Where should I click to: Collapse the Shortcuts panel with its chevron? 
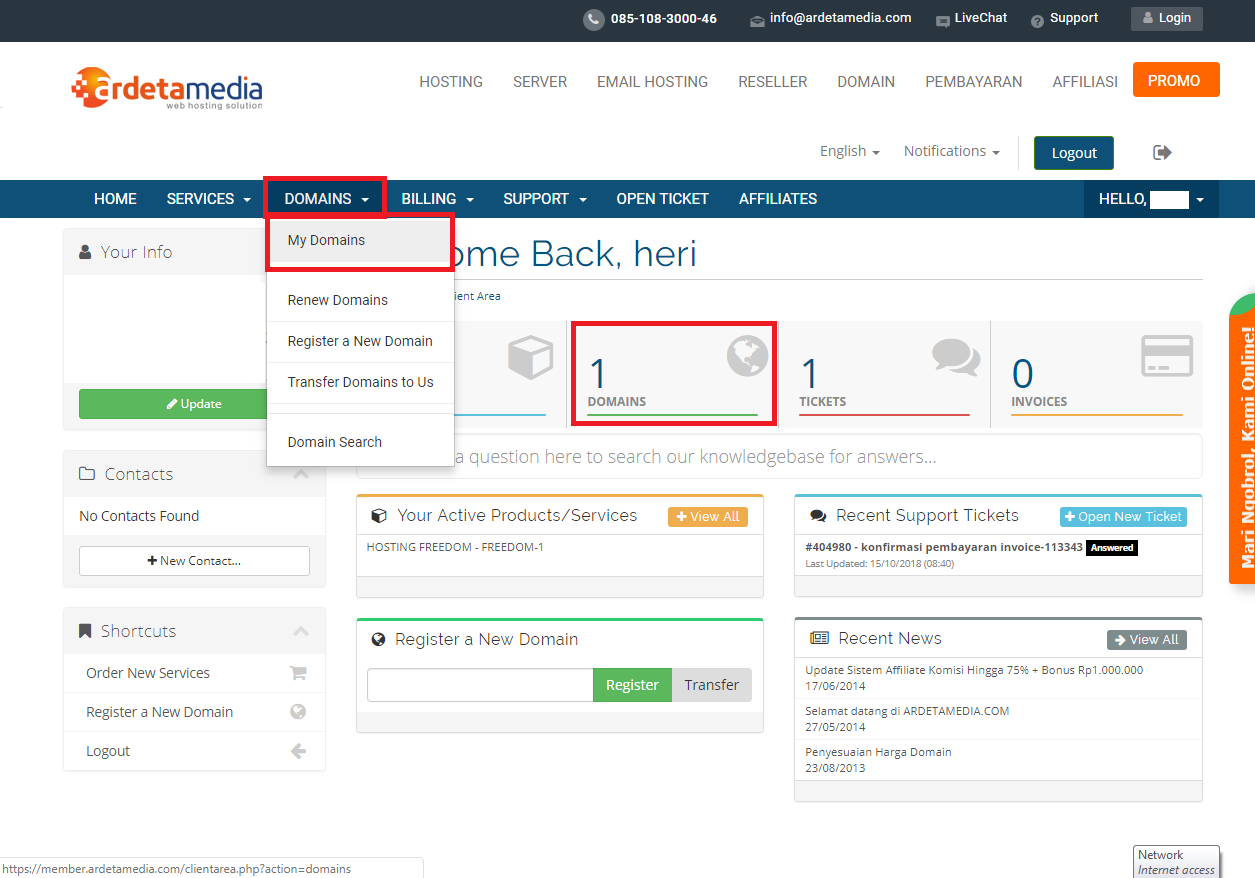[x=301, y=631]
